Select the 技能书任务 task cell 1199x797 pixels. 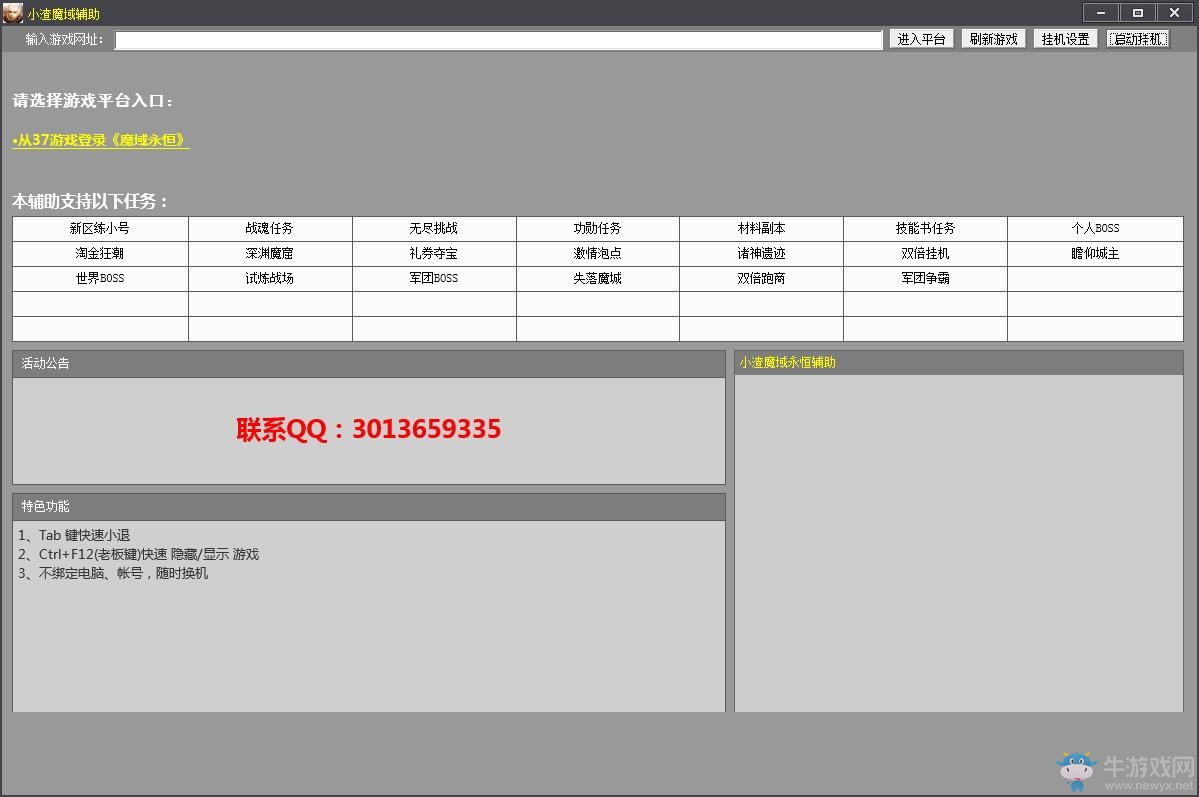coord(925,229)
